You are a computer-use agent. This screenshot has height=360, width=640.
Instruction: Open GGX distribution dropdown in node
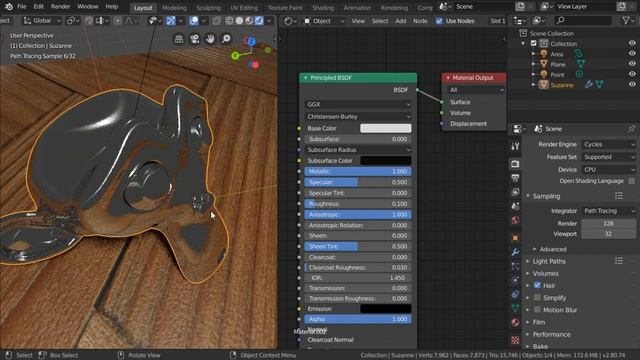358,104
